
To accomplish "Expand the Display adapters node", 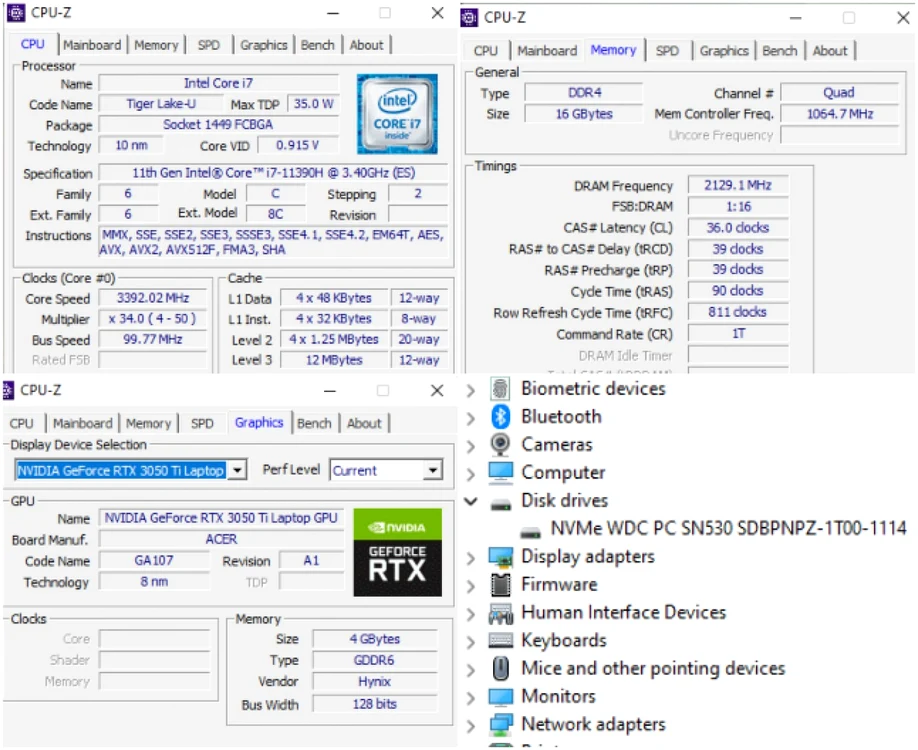I will point(471,557).
